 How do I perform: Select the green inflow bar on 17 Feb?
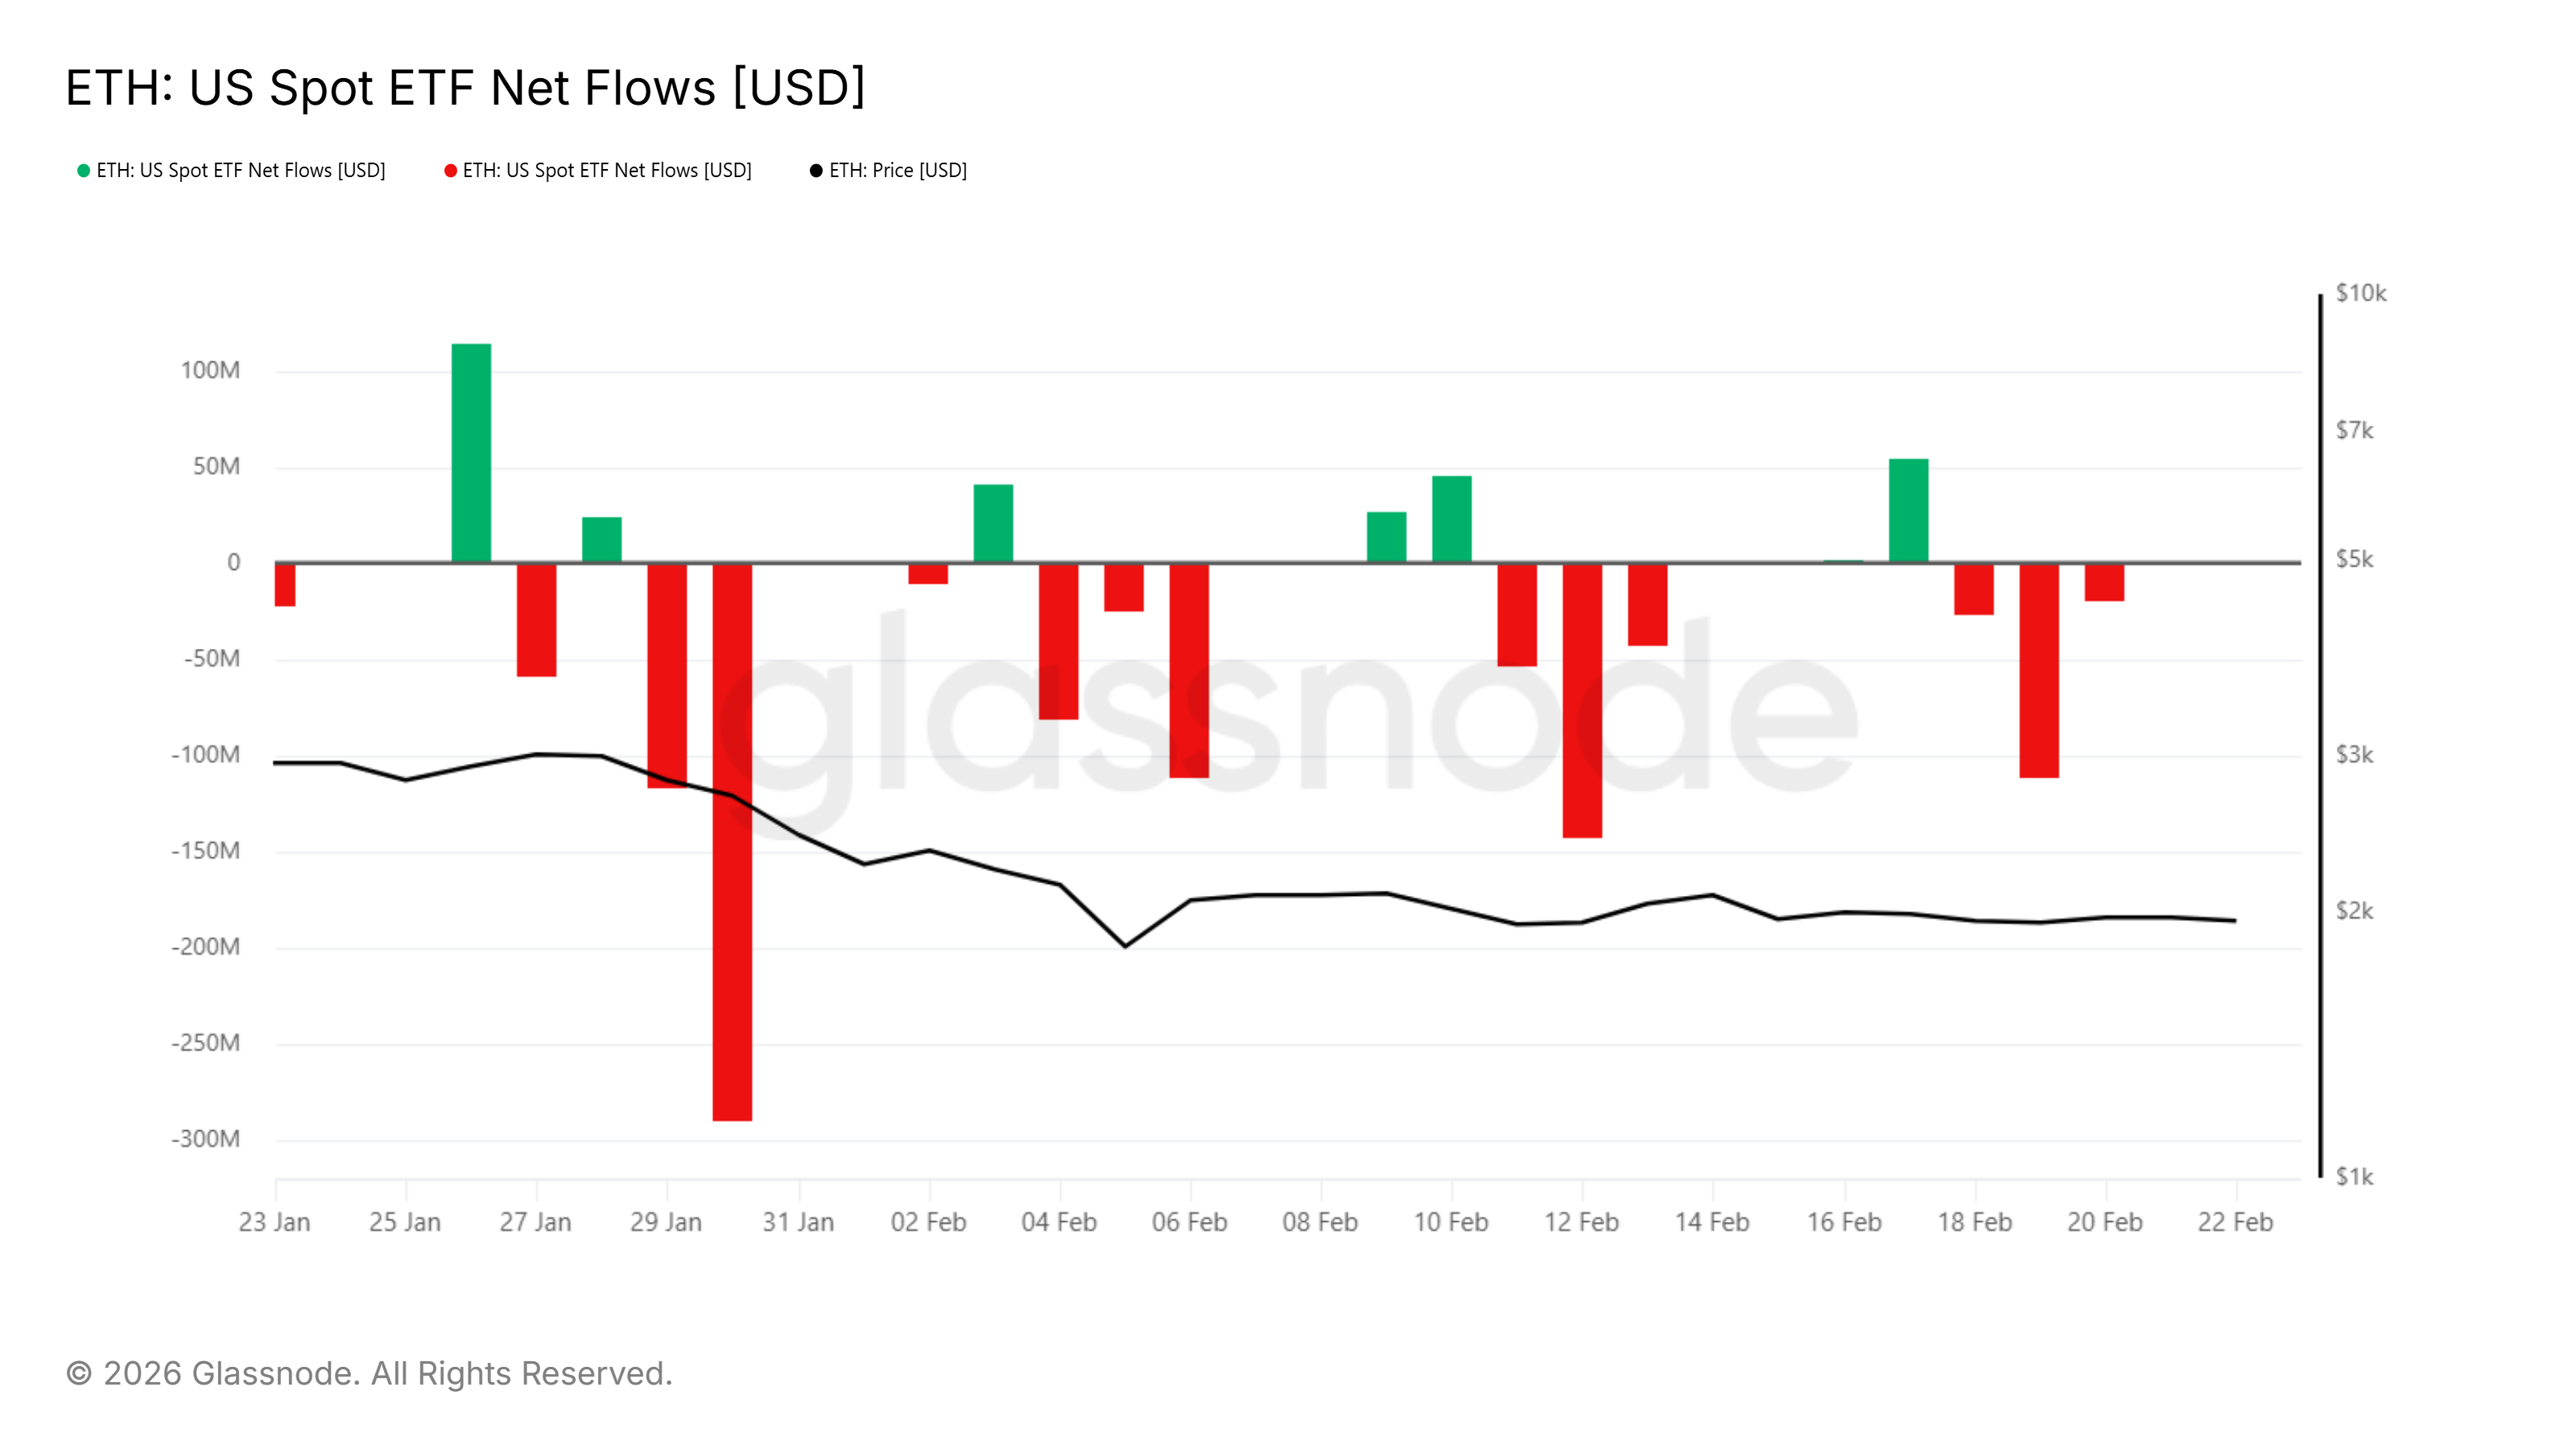click(x=1908, y=510)
